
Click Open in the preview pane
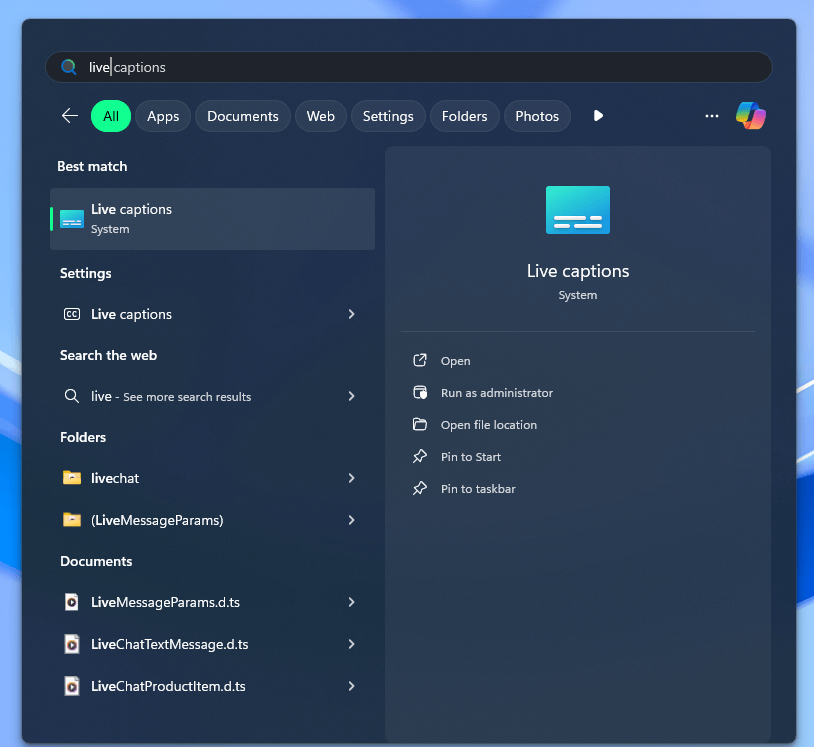(455, 361)
